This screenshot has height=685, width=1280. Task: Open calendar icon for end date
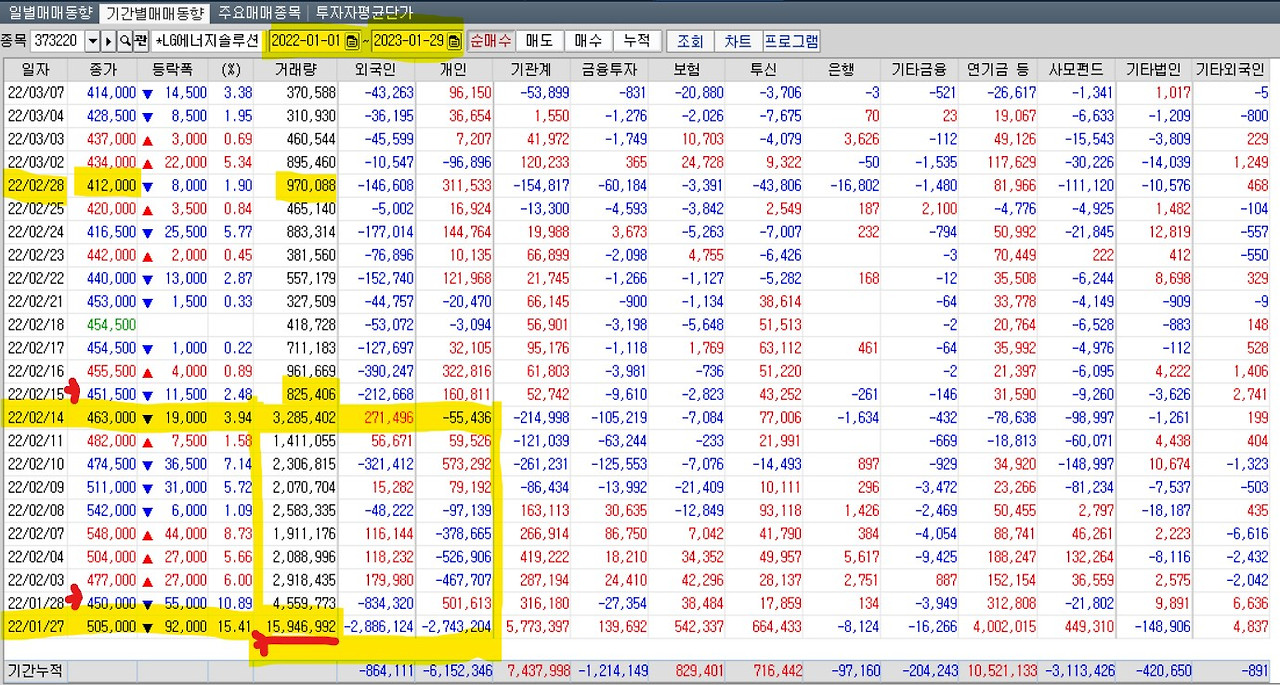click(452, 41)
